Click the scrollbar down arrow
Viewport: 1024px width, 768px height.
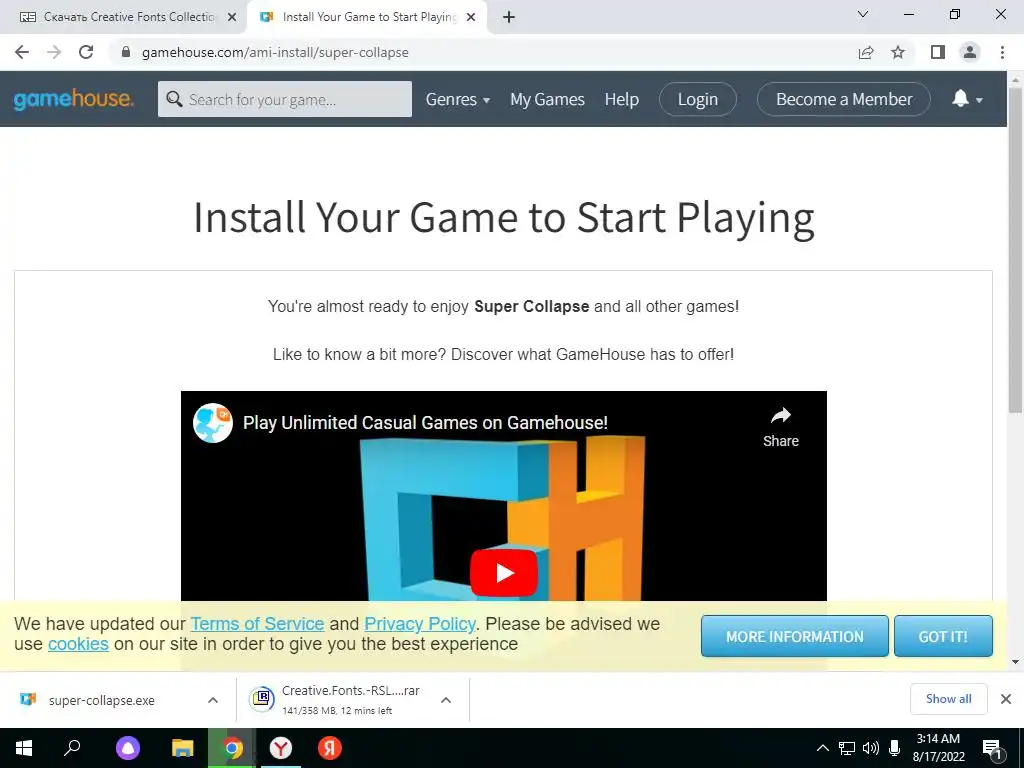[1015, 662]
